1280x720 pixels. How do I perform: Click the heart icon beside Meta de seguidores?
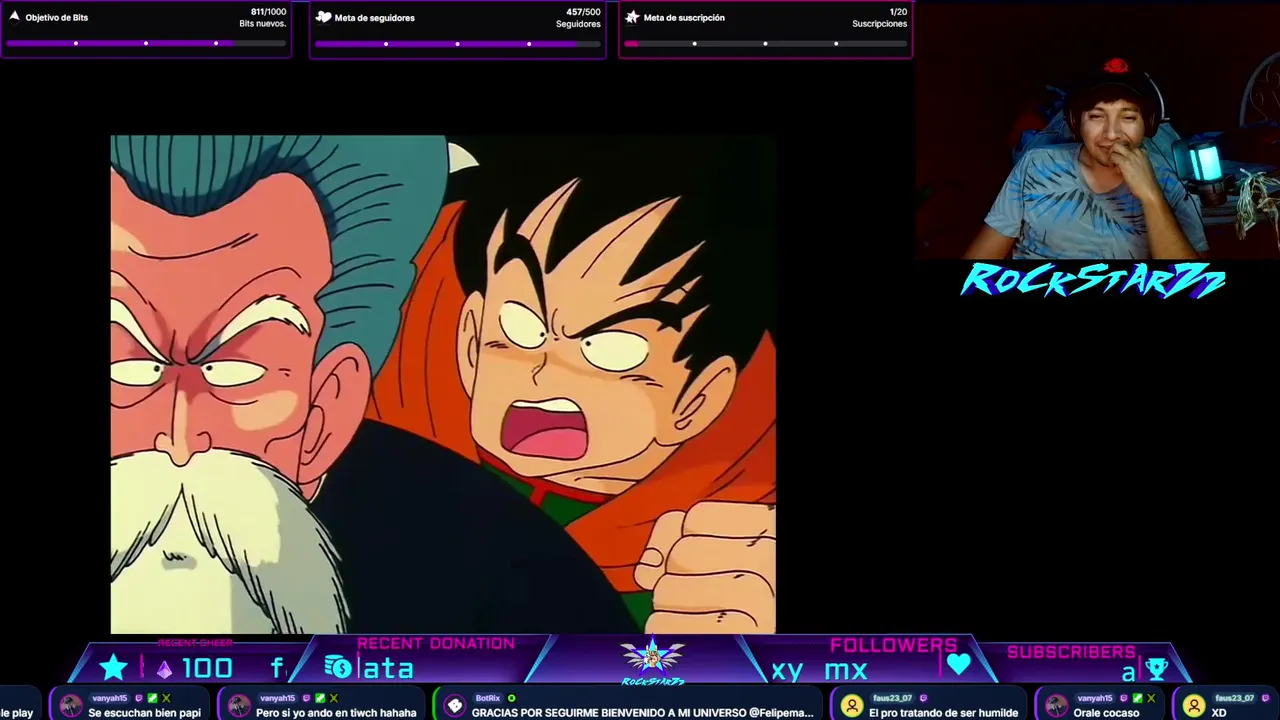click(x=323, y=17)
